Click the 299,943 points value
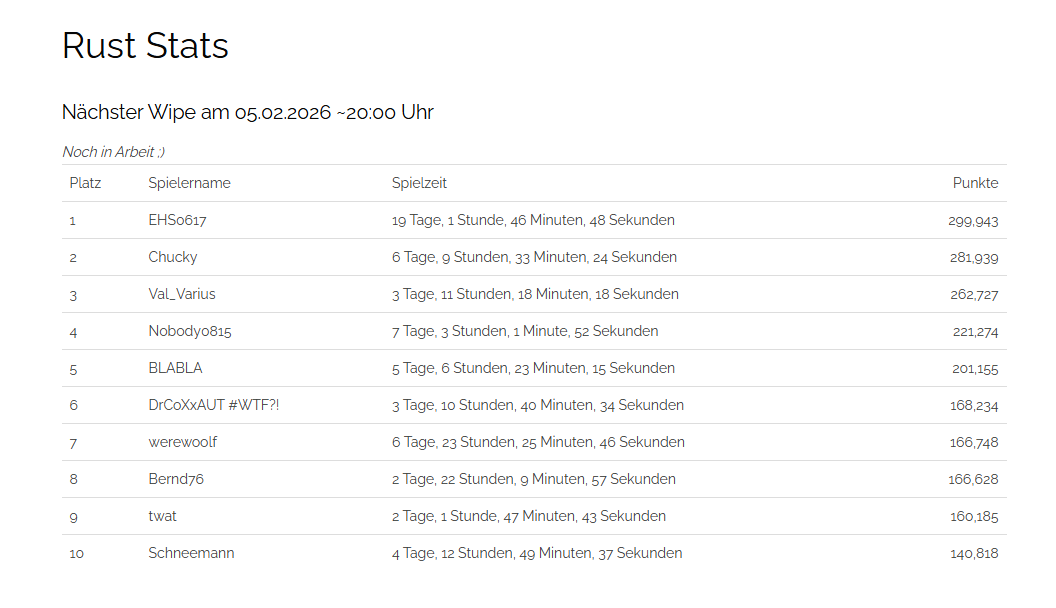 tap(973, 221)
